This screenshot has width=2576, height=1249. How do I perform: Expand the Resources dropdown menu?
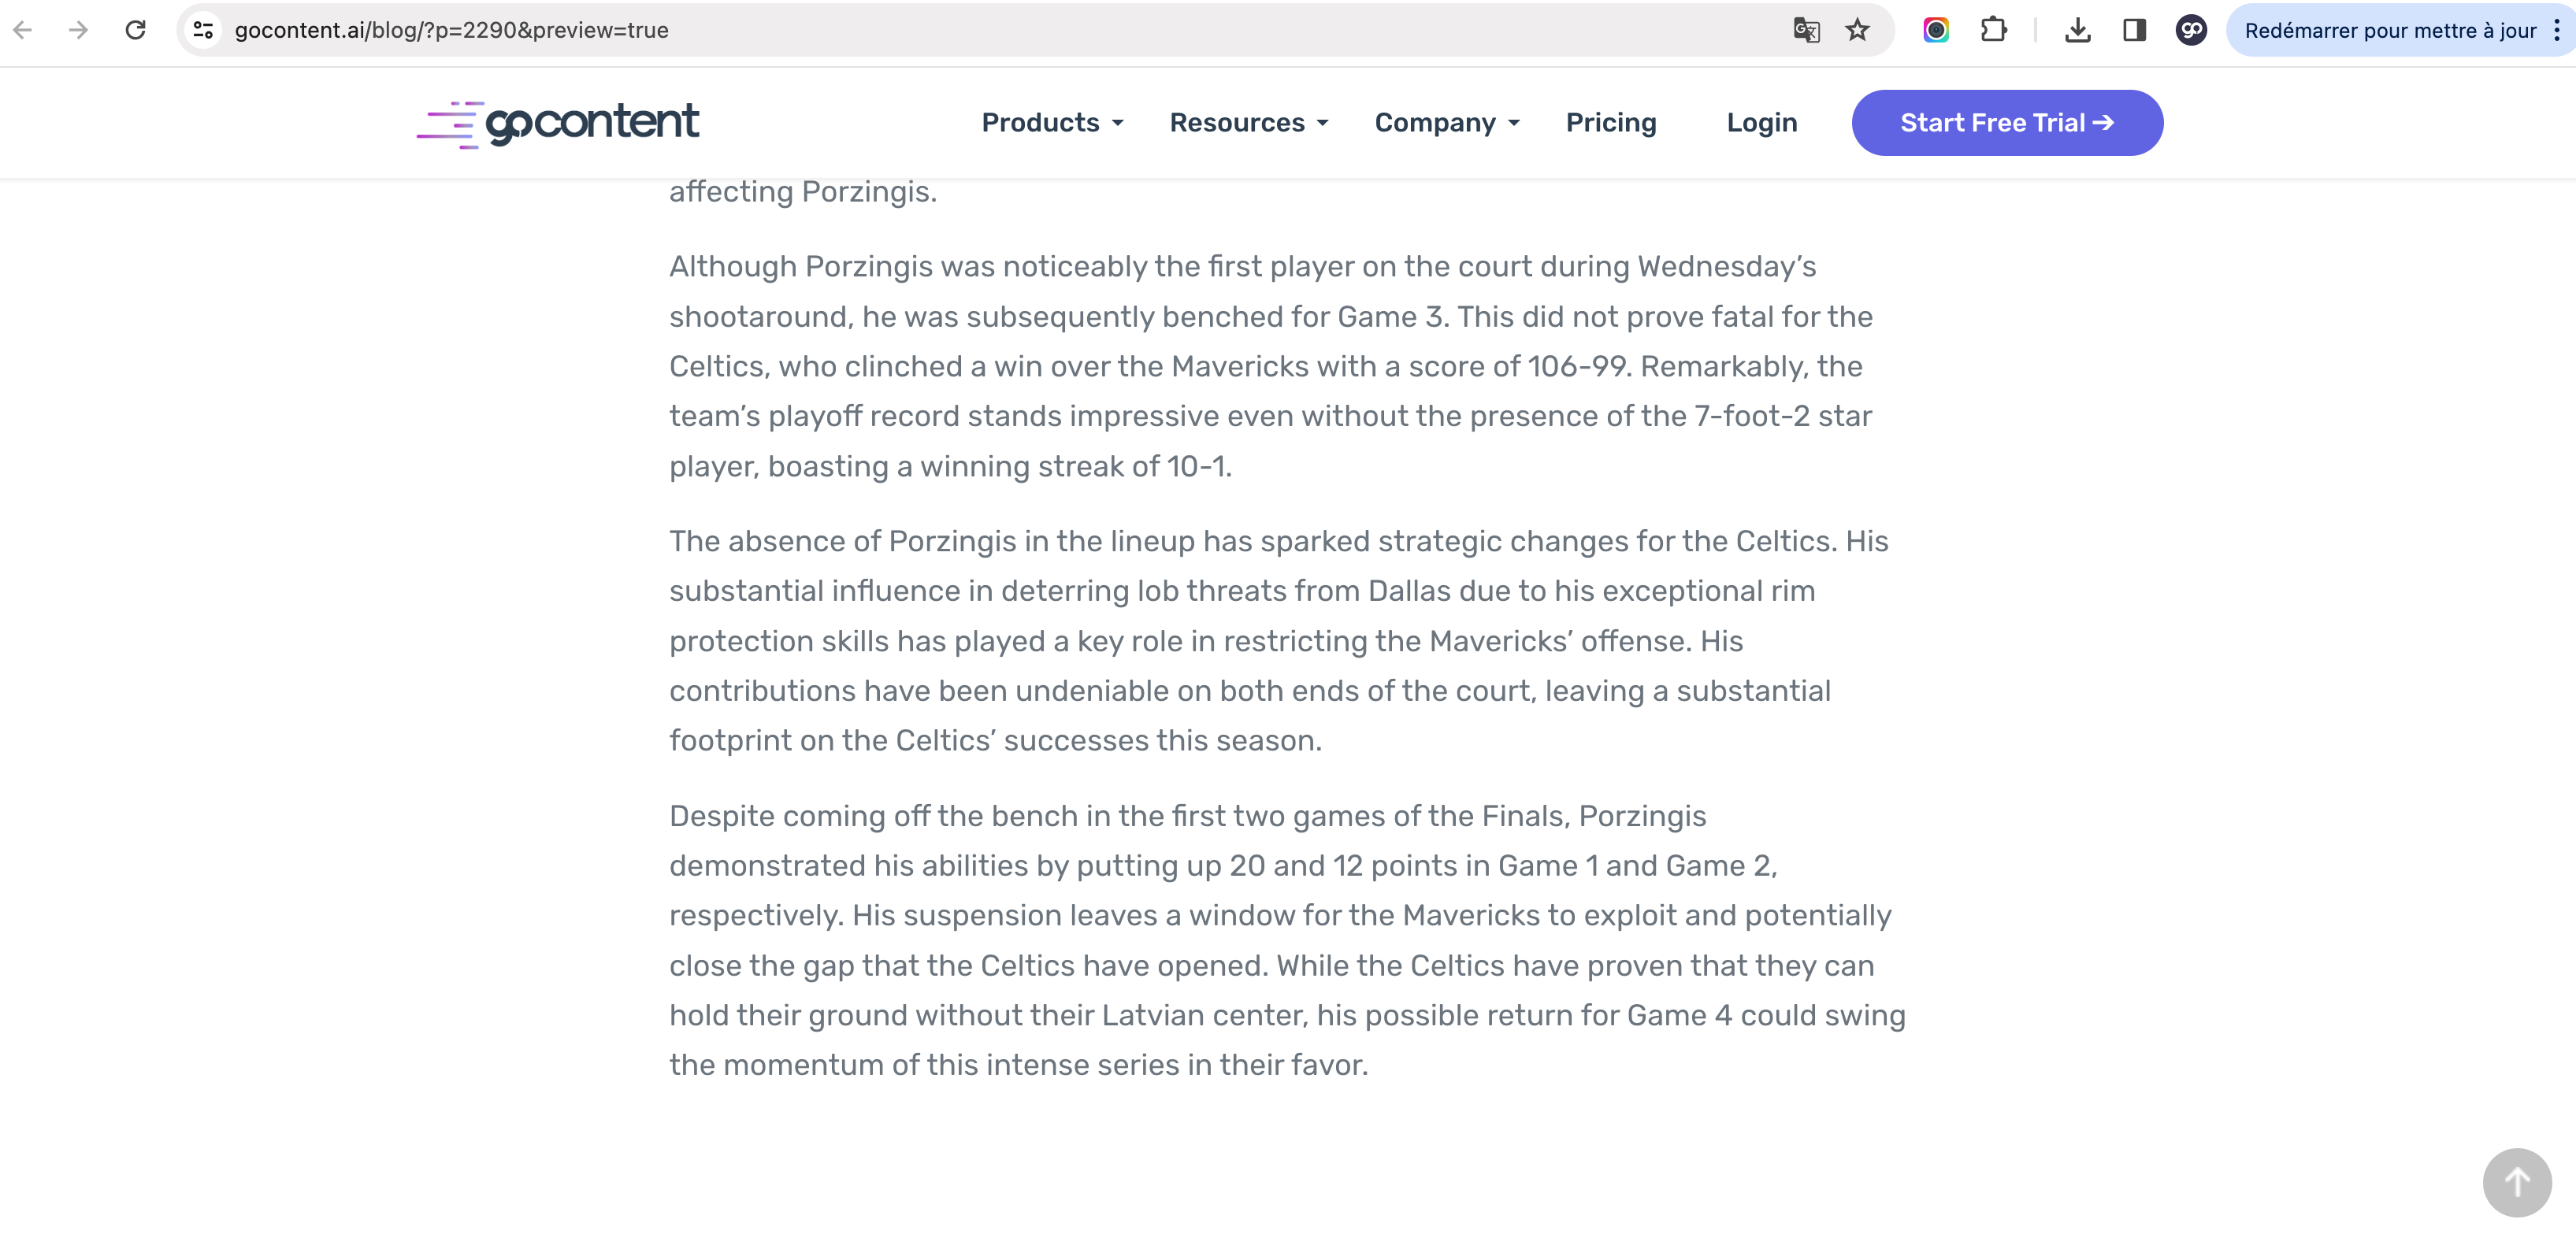(x=1248, y=122)
